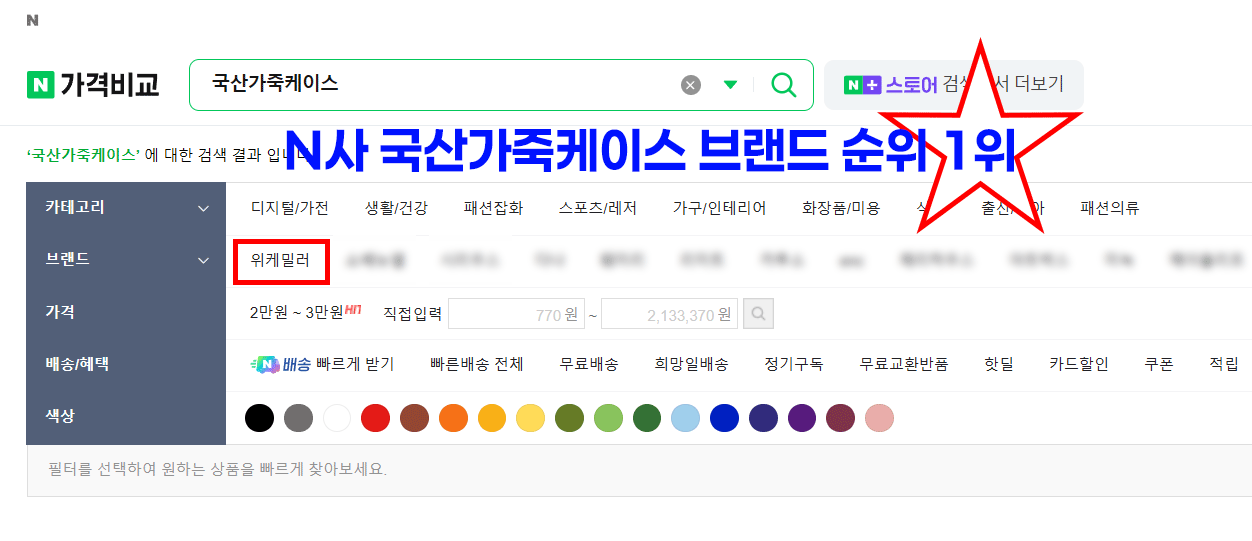
Task: Open the 화장품/미용 category
Action: pyautogui.click(x=841, y=209)
